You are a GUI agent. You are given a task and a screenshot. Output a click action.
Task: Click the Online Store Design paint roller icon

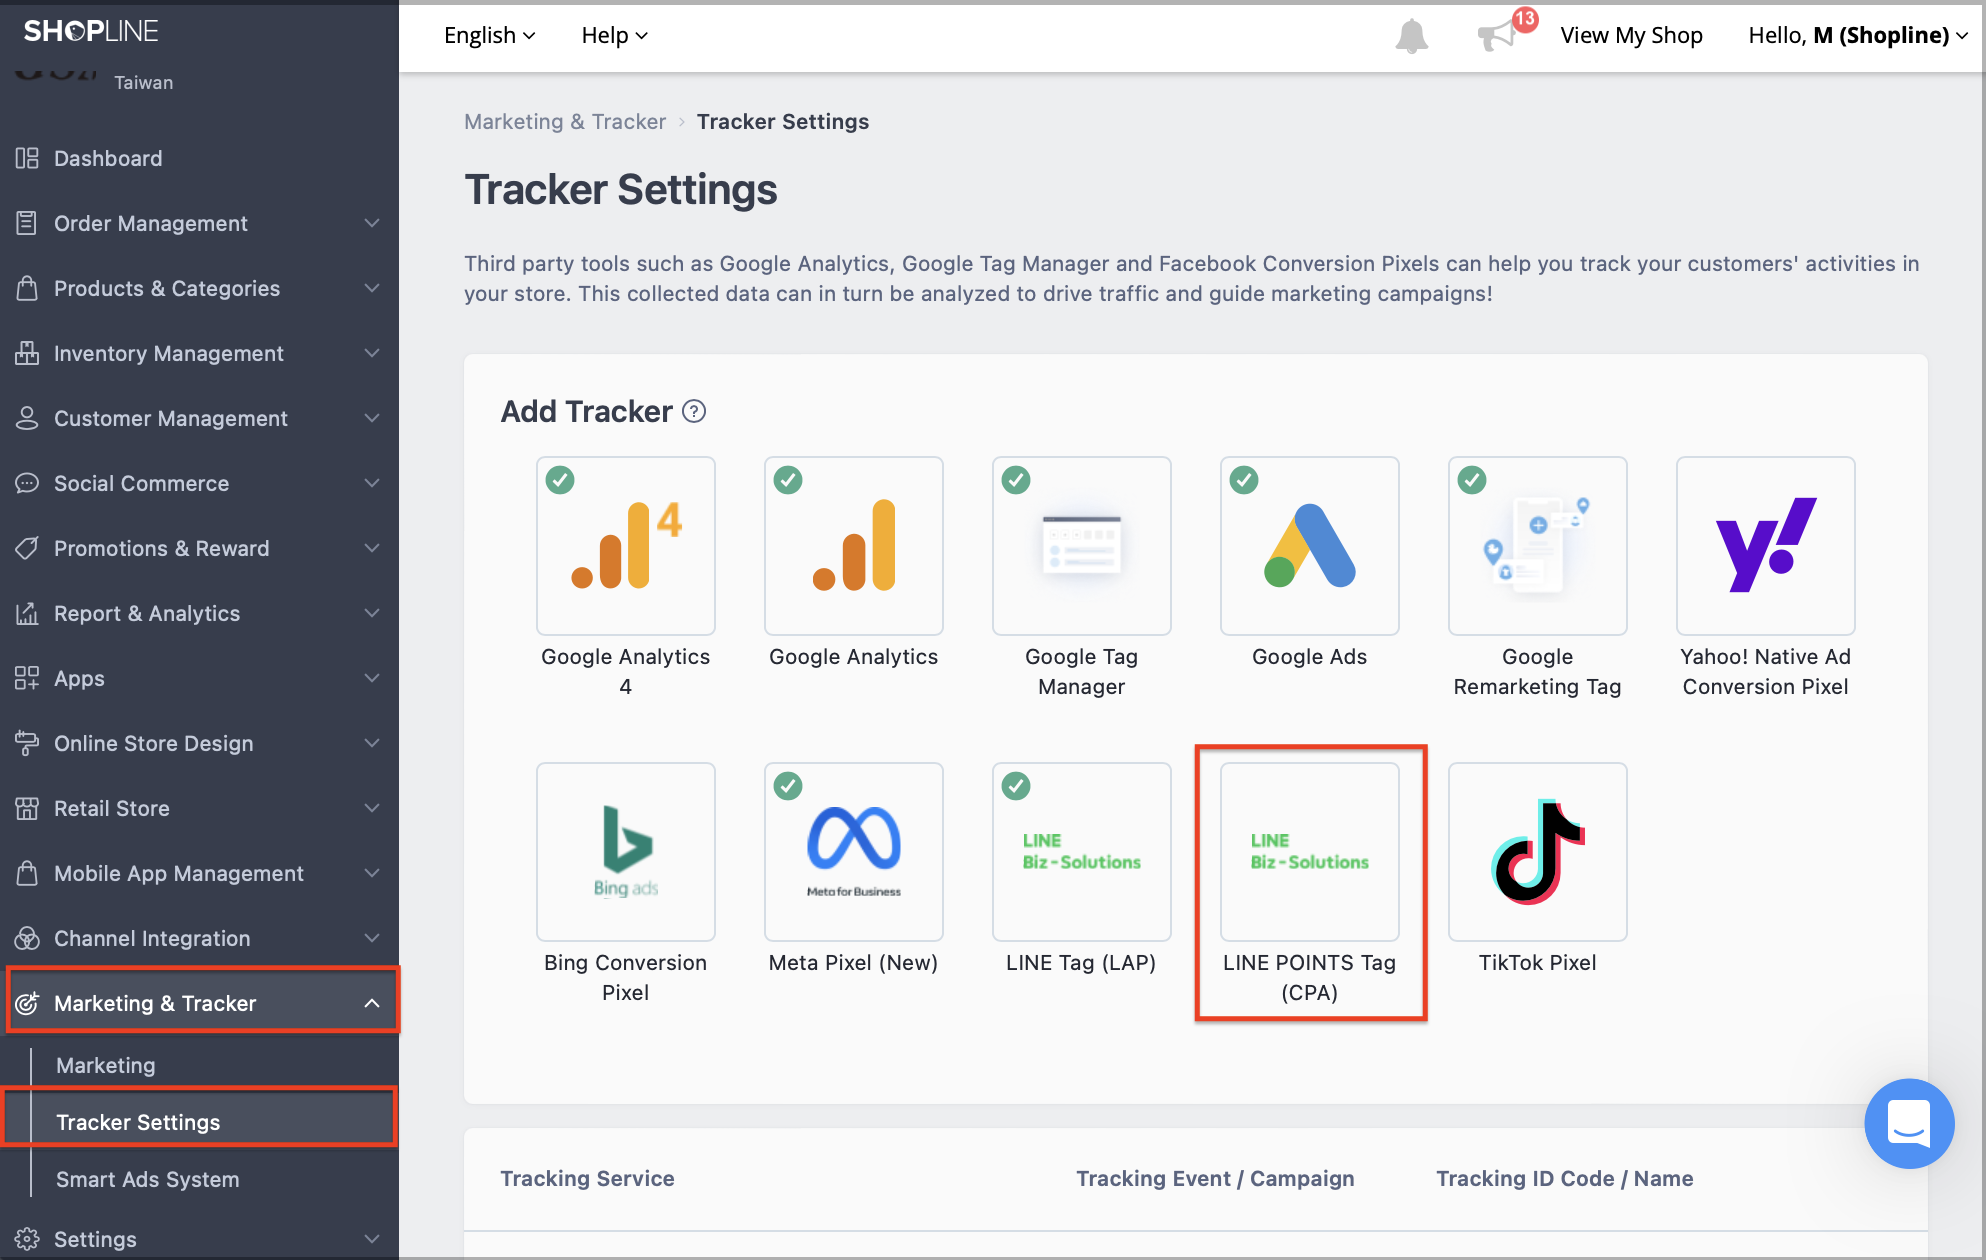point(27,743)
